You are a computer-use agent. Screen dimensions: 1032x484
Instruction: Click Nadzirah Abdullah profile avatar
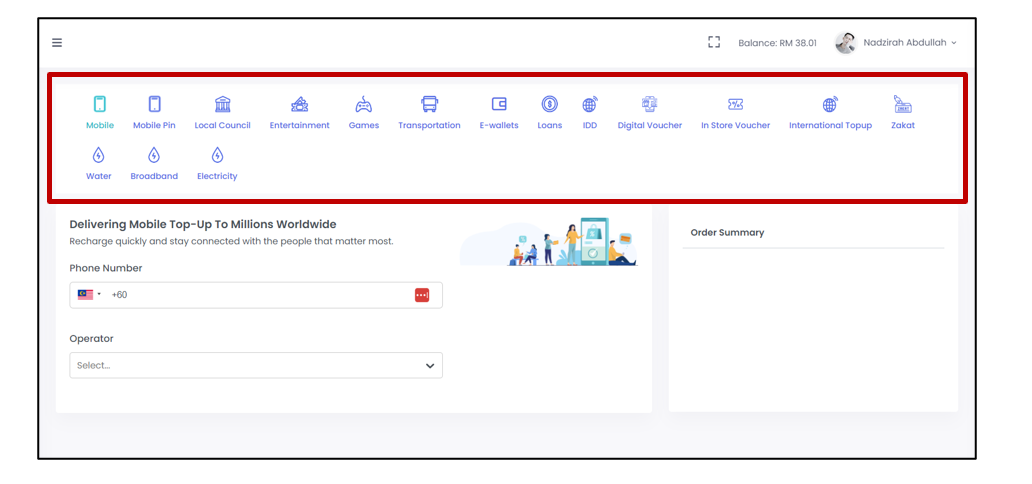(846, 43)
